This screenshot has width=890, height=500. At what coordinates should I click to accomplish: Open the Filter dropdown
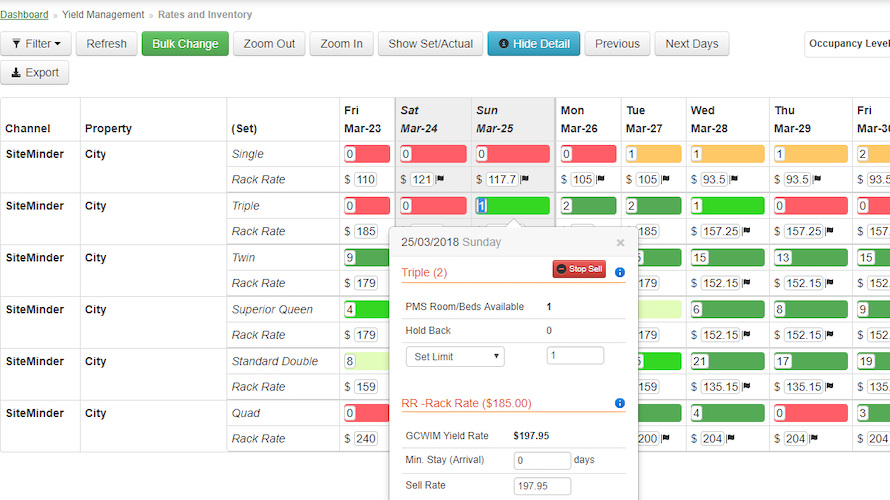pos(36,44)
